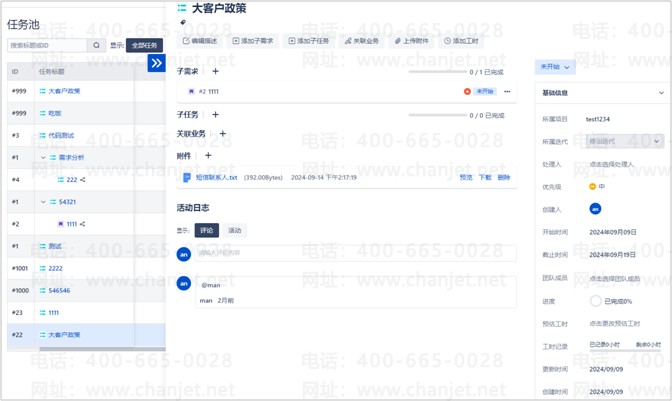Click the 子任务 progress bar 0/0

437,115
